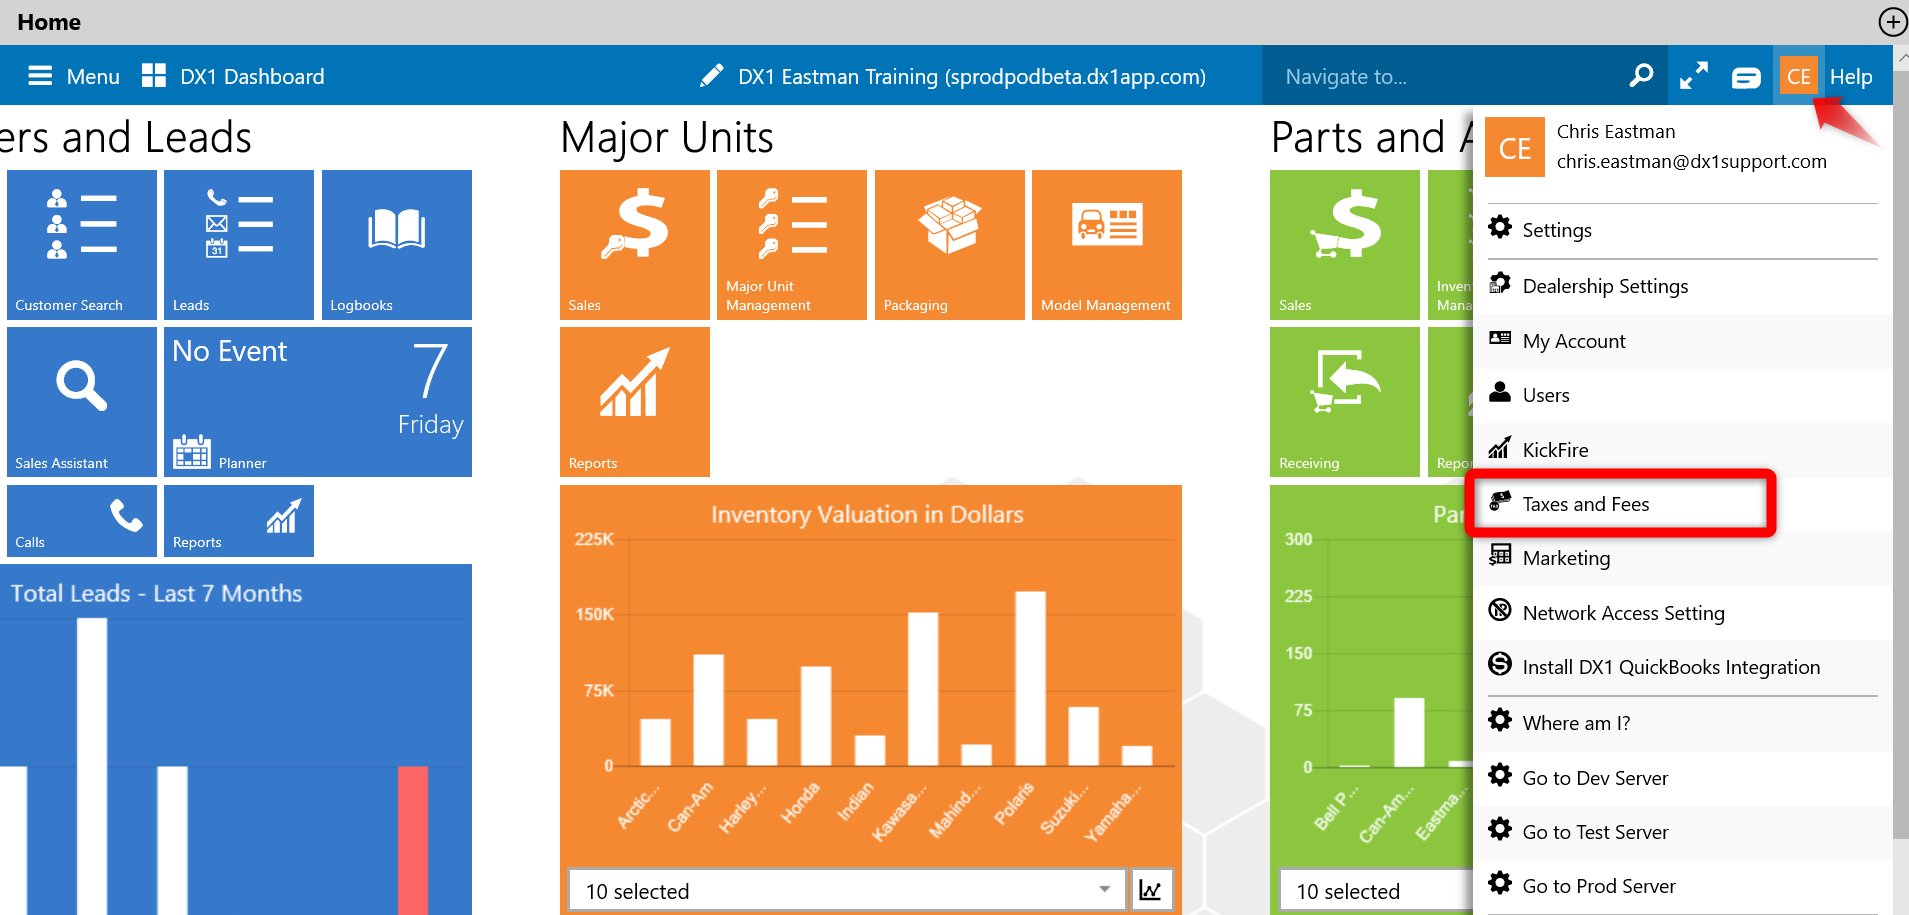Open Marketing from the user menu
The height and width of the screenshot is (915, 1909).
[1682, 558]
